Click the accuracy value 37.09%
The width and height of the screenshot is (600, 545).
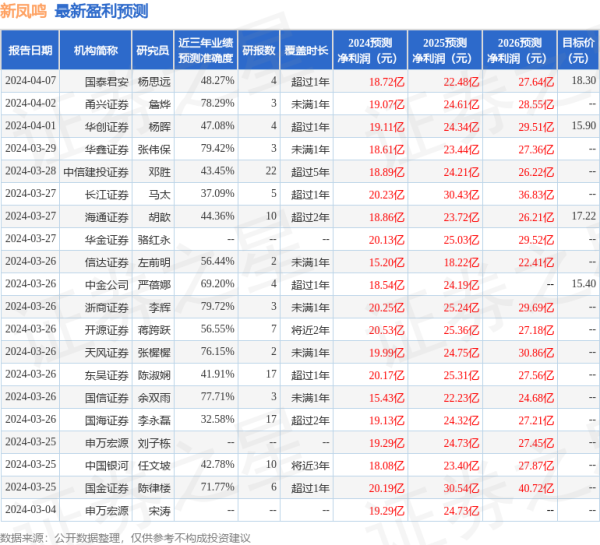pyautogui.click(x=217, y=193)
